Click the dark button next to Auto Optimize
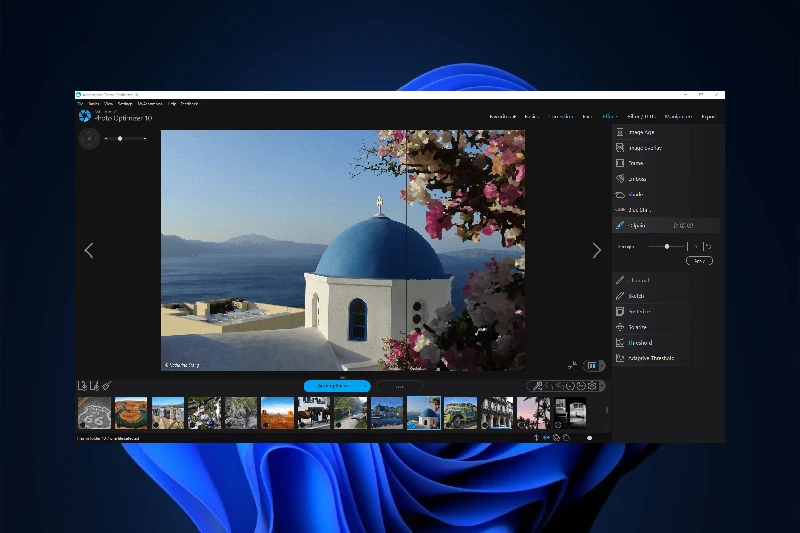The height and width of the screenshot is (533, 800). 399,386
